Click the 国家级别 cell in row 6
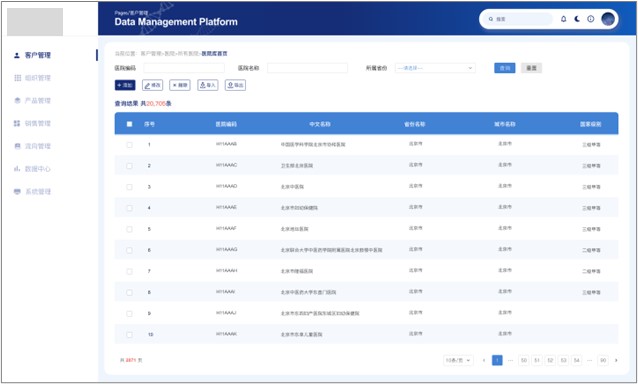The width and height of the screenshot is (638, 384). tap(591, 250)
